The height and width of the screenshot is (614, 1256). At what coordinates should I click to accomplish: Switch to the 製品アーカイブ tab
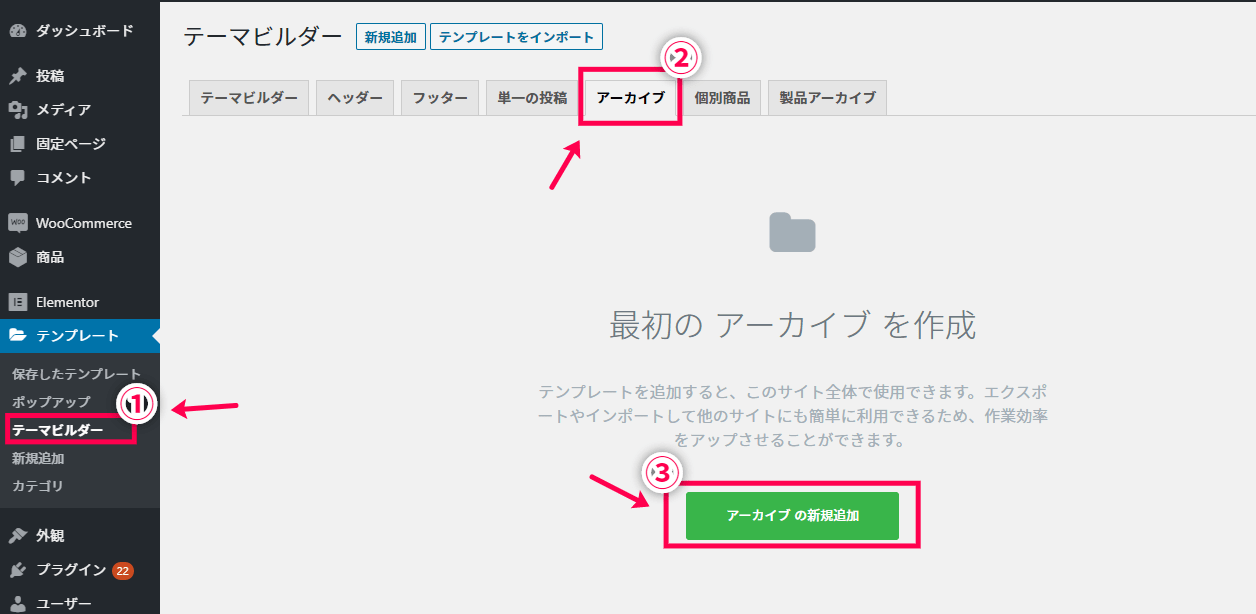(827, 98)
